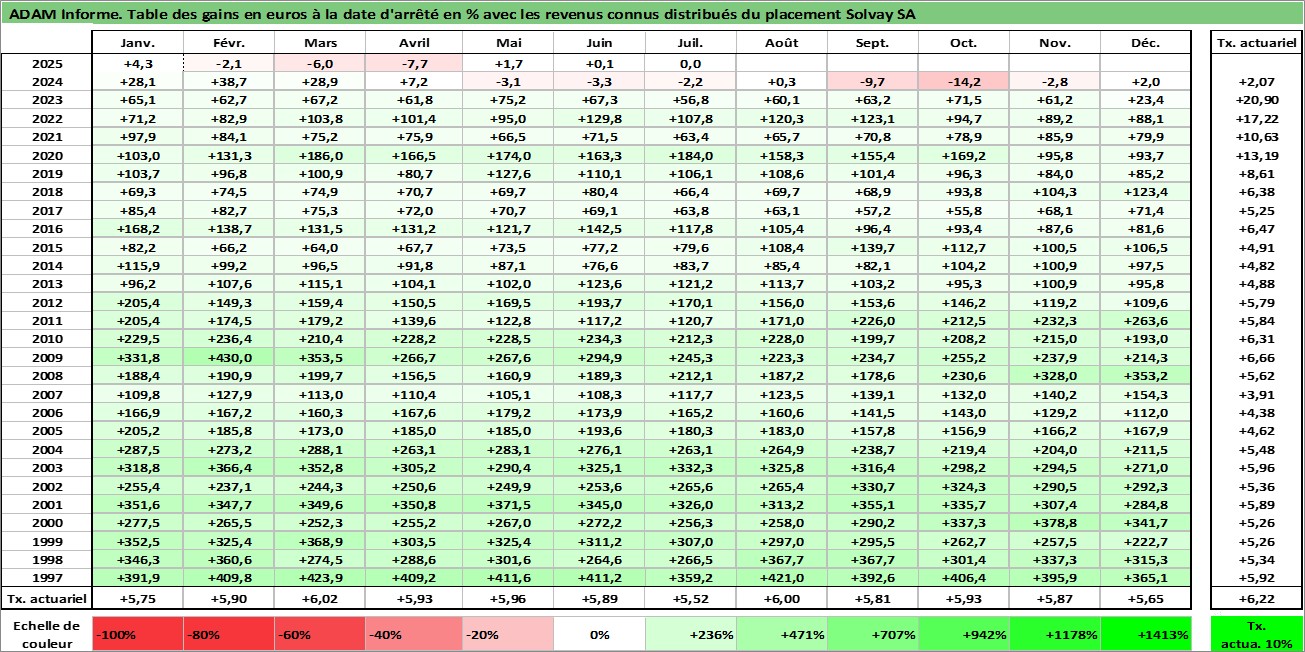The height and width of the screenshot is (652, 1305).
Task: Click the 1997 Août cell +421,0
Action: (782, 578)
